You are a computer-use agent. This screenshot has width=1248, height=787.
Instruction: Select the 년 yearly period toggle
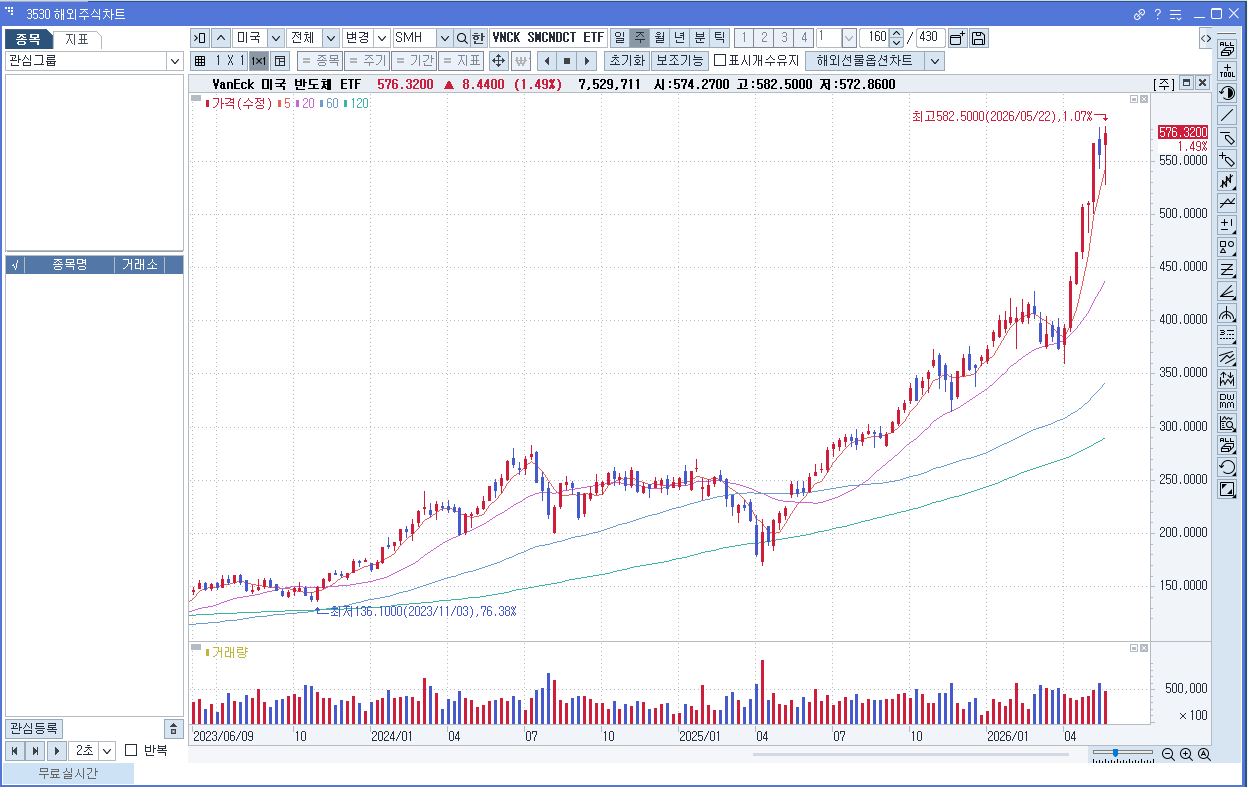tap(680, 37)
